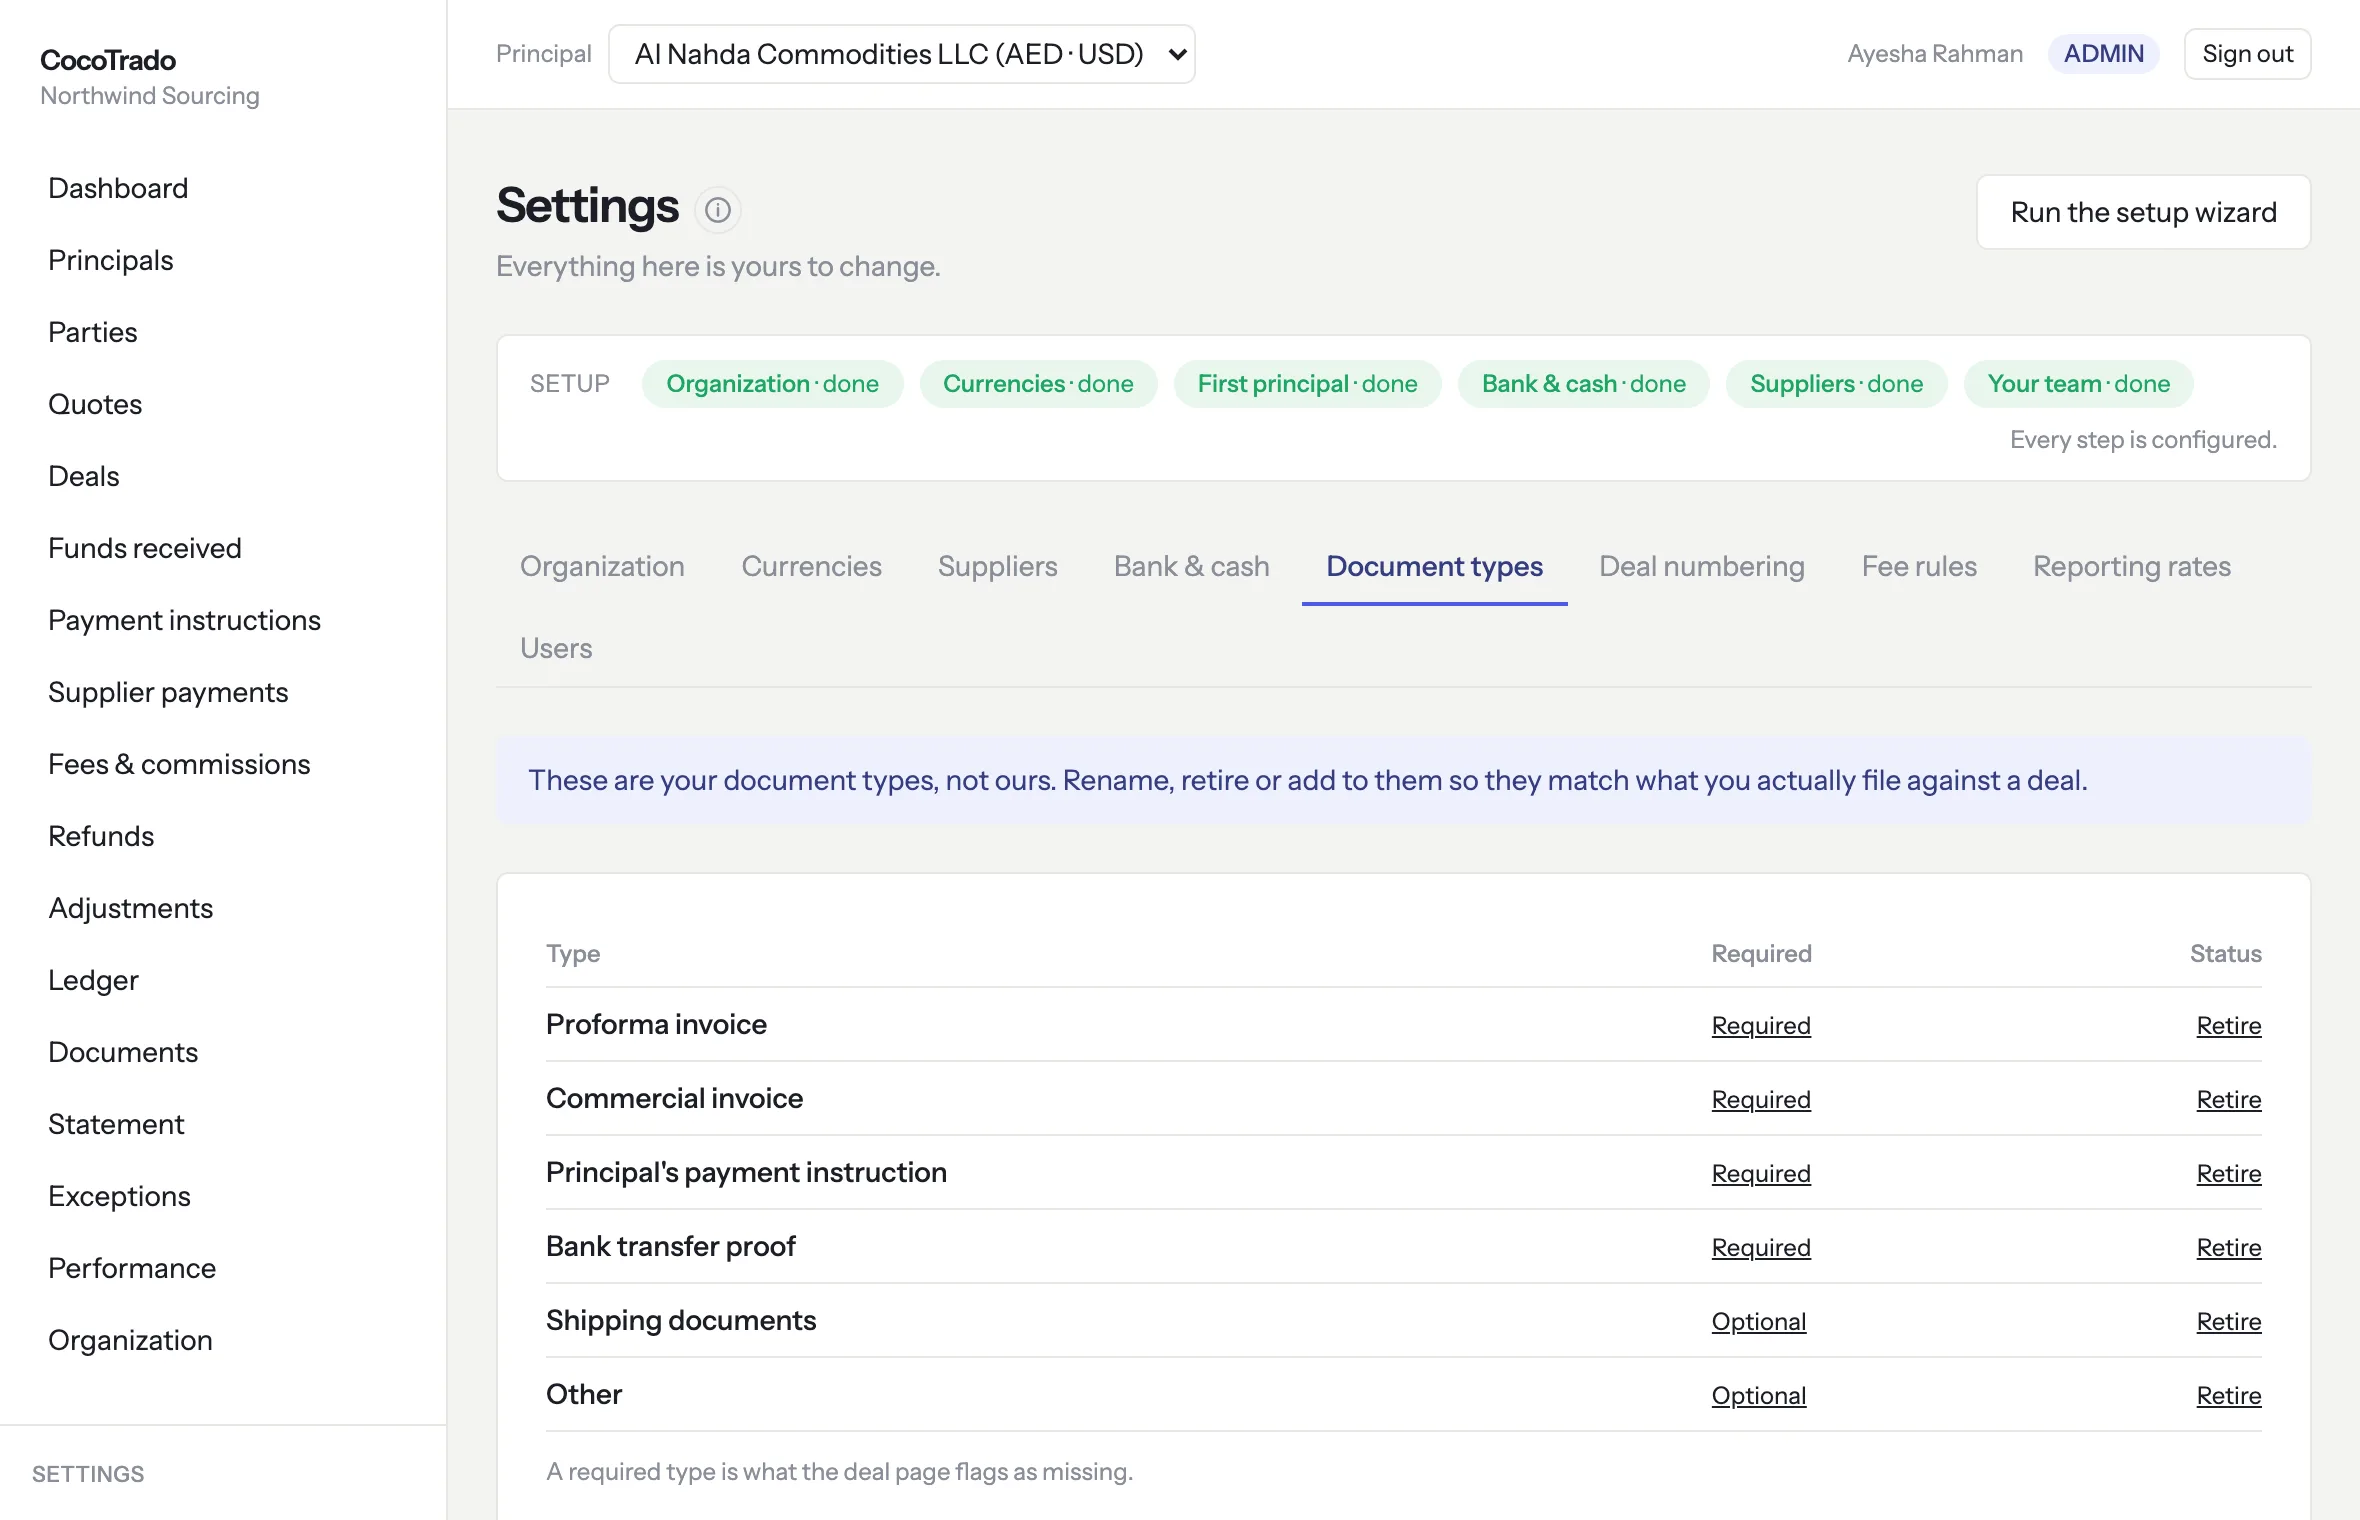The height and width of the screenshot is (1520, 2360).
Task: Open Payment instructions in sidebar
Action: pos(184,620)
